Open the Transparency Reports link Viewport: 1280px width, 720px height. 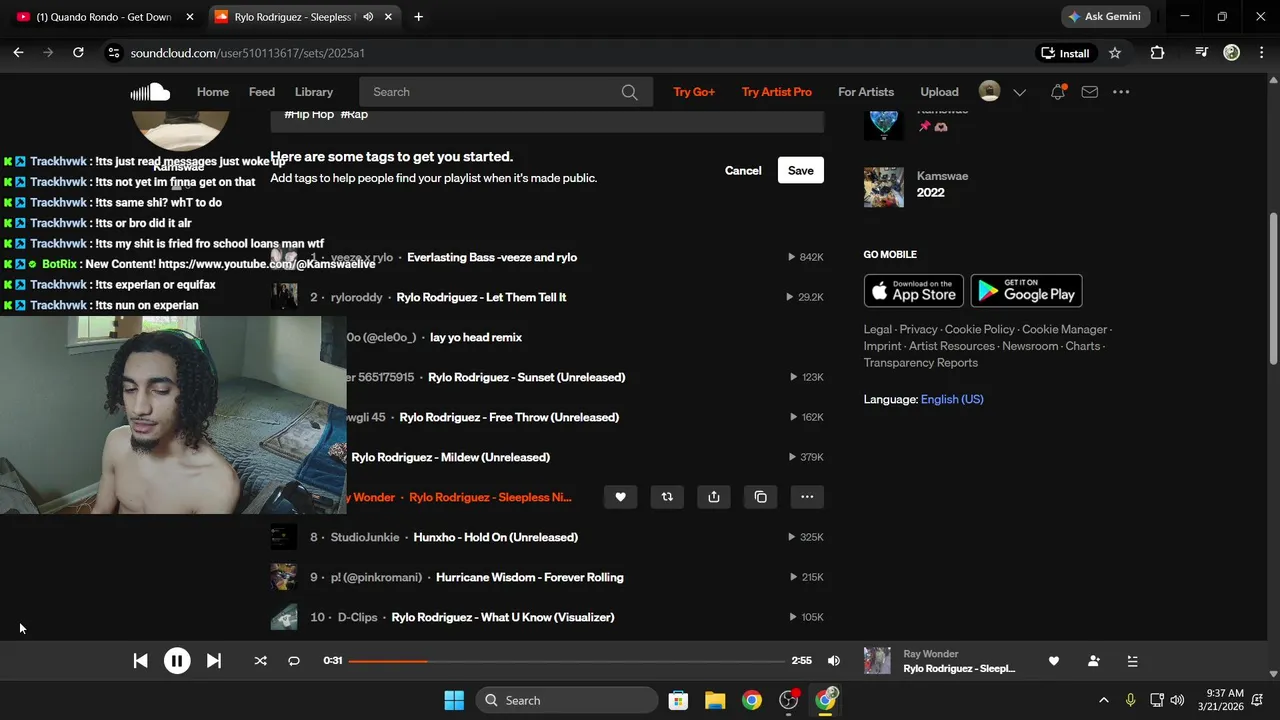[921, 363]
